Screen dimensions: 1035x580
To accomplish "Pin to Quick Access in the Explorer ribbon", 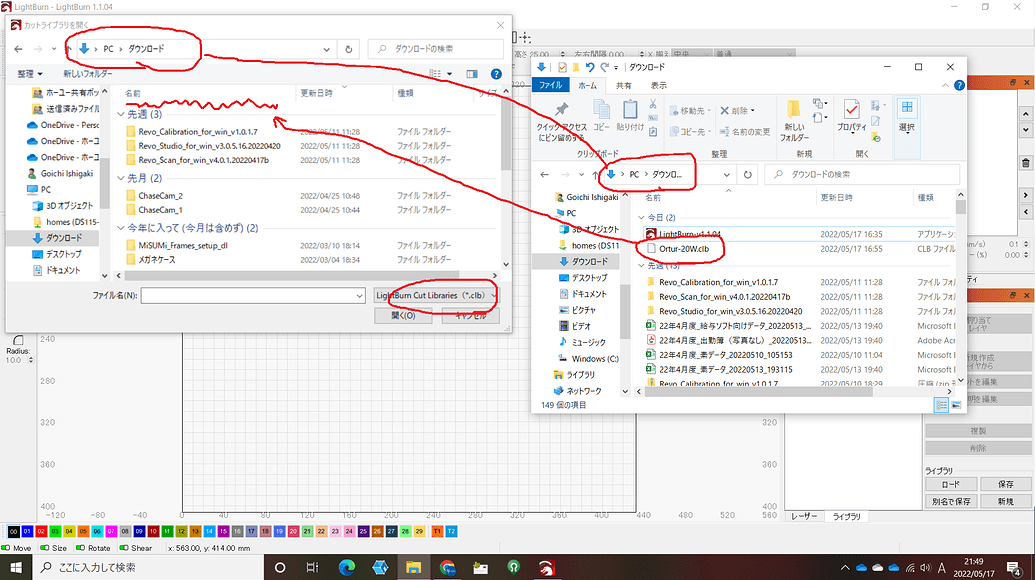I will tap(560, 114).
